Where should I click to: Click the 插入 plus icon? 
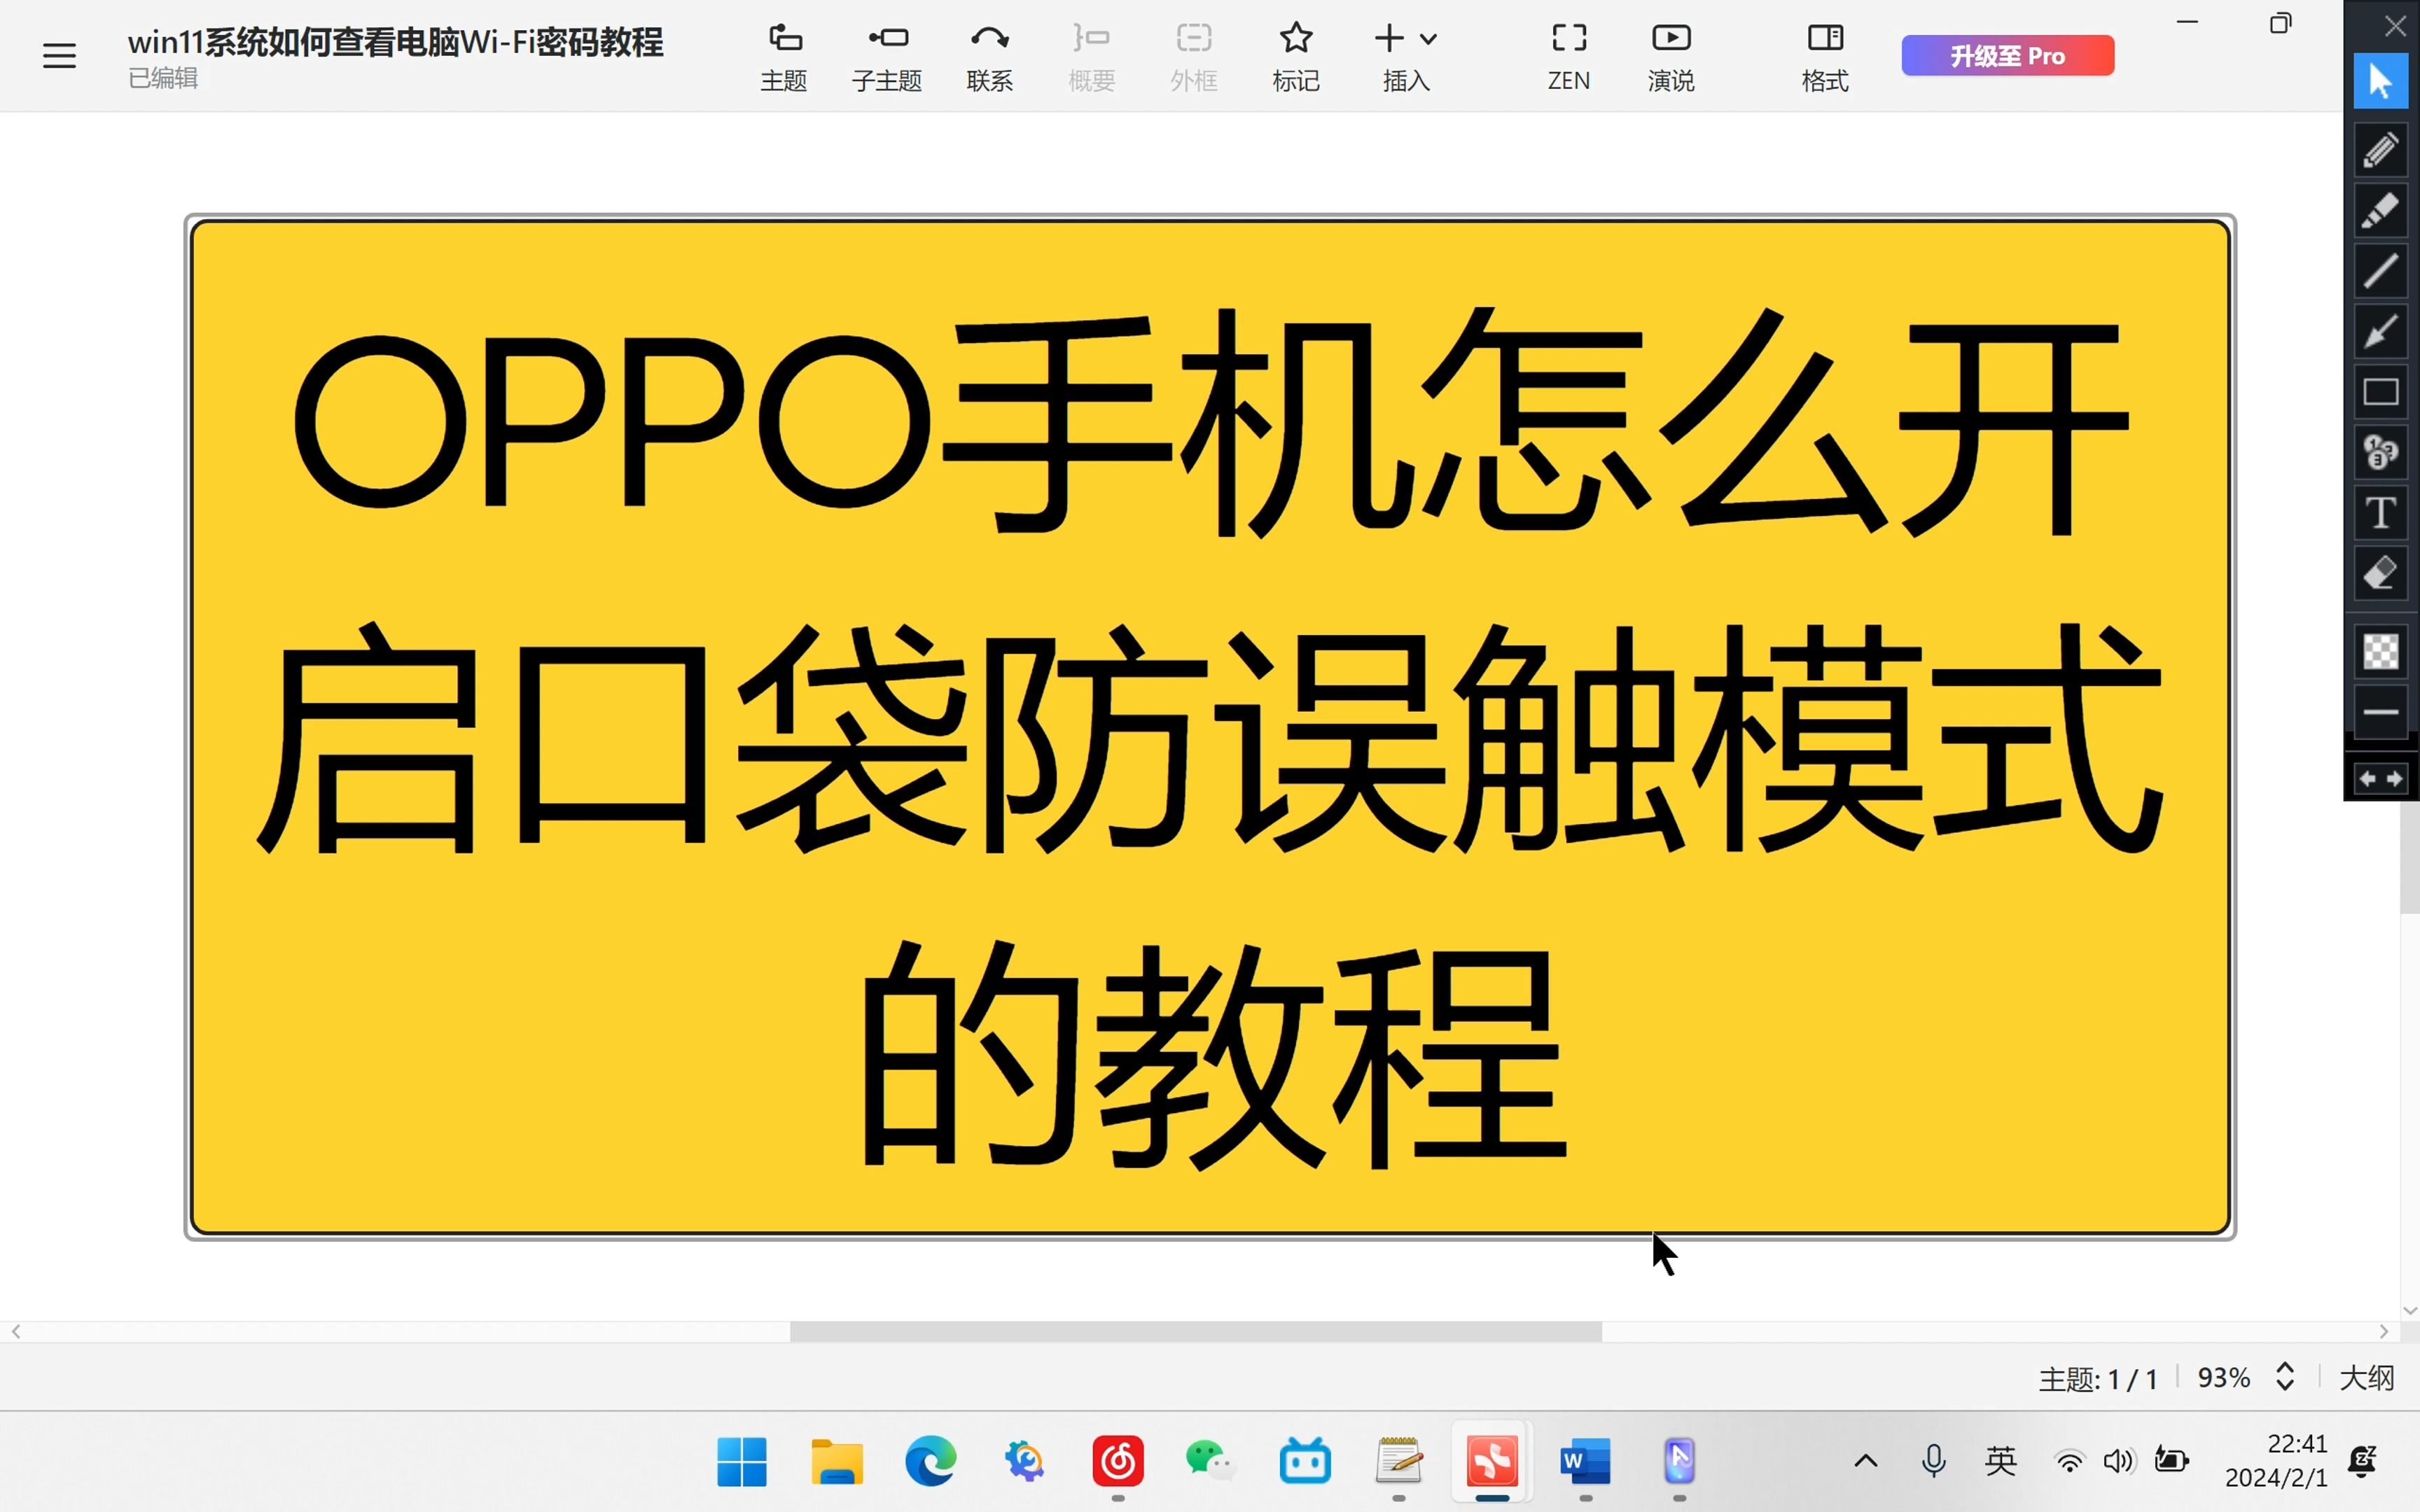1389,38
